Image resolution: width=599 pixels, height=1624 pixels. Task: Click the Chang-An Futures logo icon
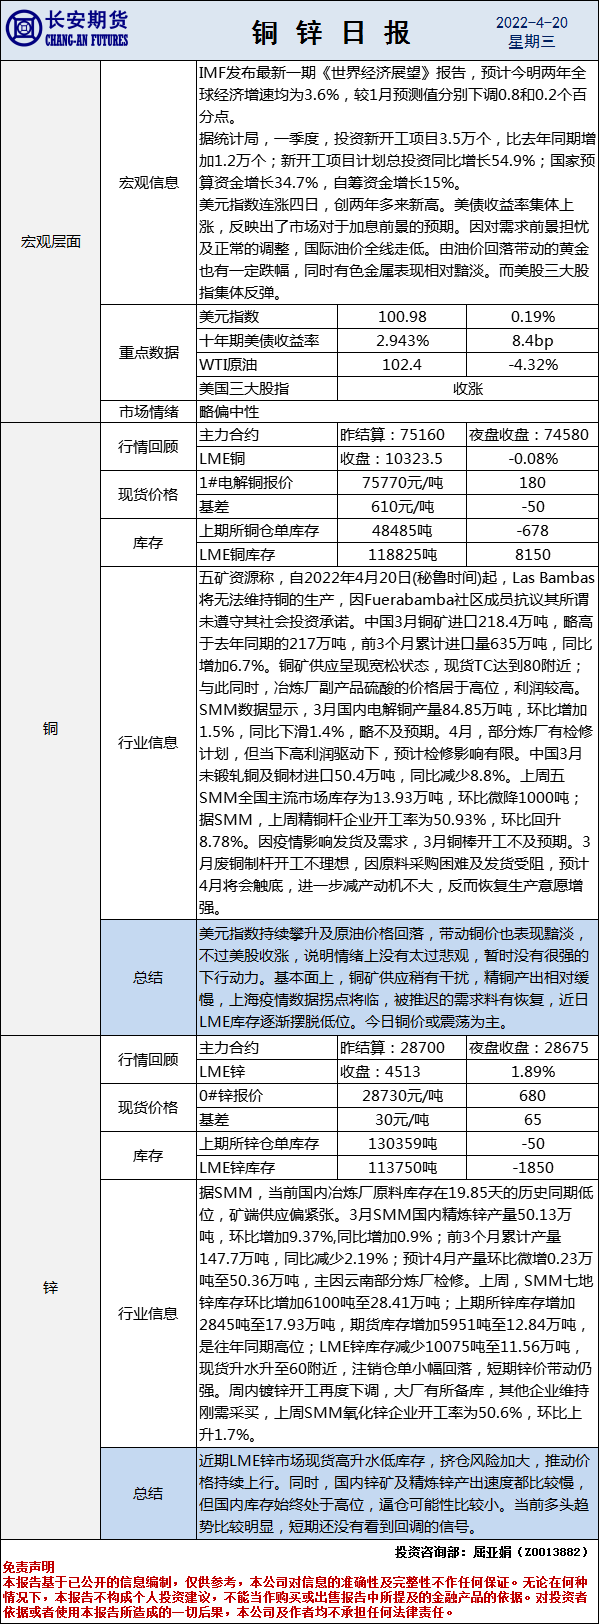(23, 30)
